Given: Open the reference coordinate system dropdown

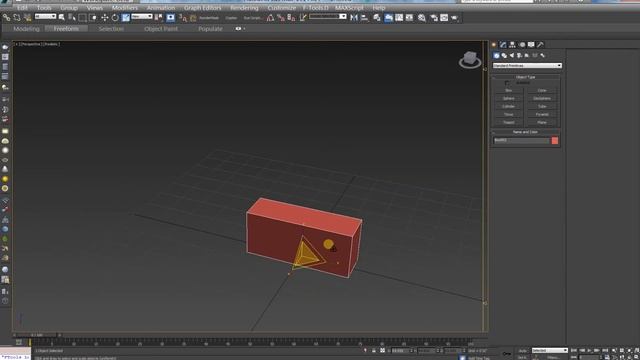Looking at the screenshot, I should click(142, 16).
